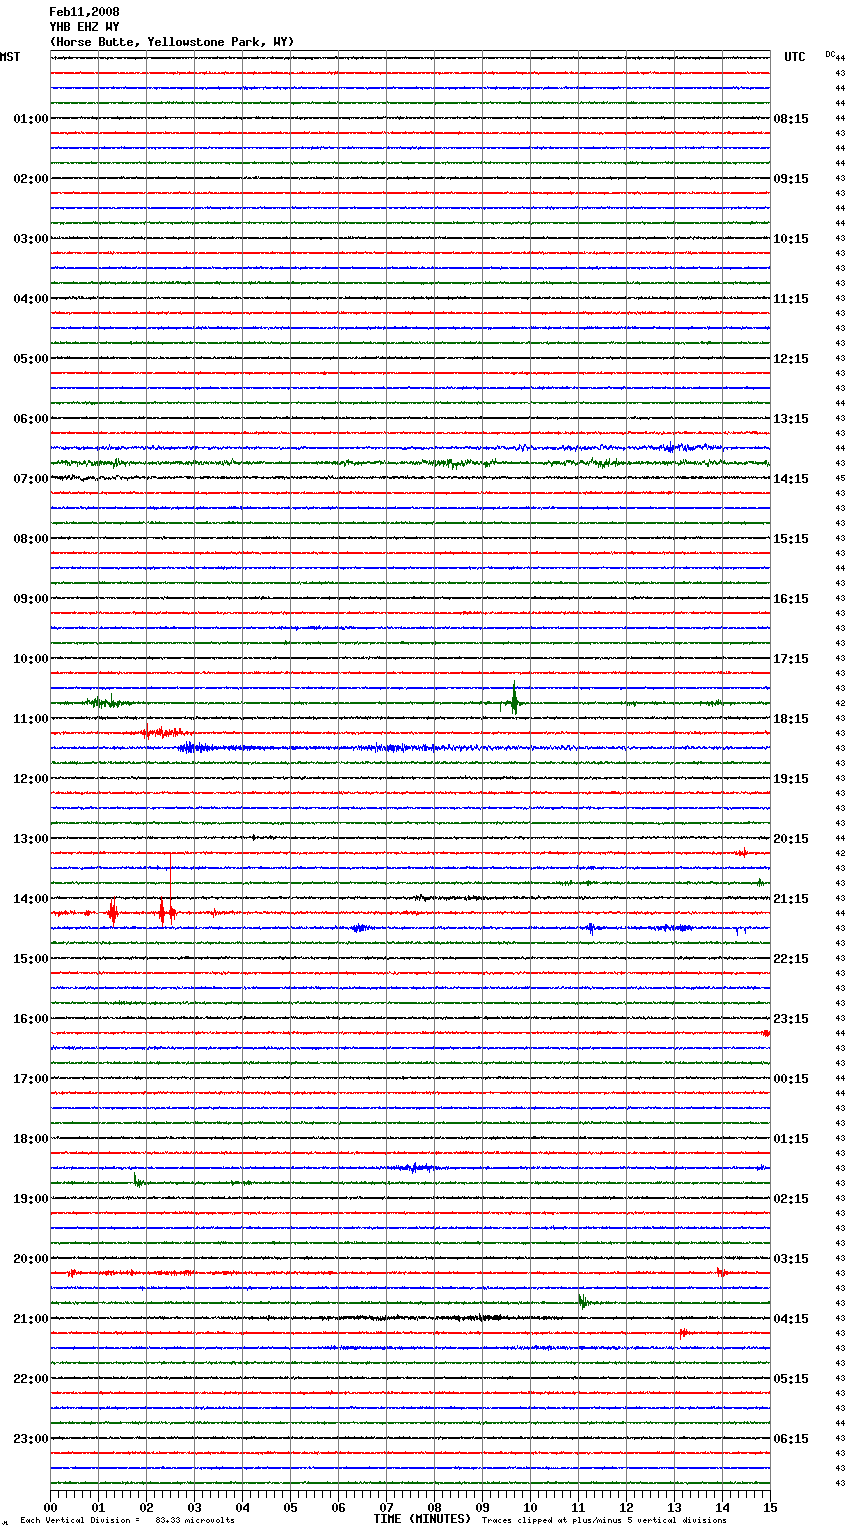Image resolution: width=850 pixels, height=1534 pixels.
Task: Click the UTC time label '01:15'
Action: coord(791,1139)
